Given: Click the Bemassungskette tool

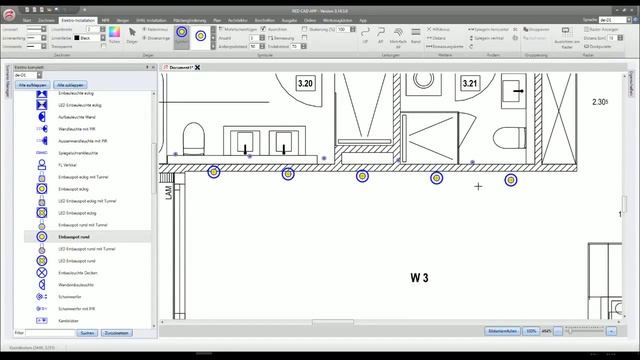Looking at the screenshot, I should point(445,47).
